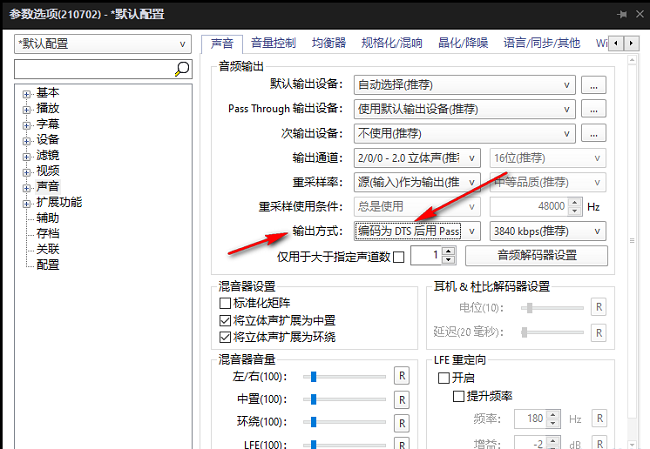The image size is (650, 449).
Task: Click the settings search input field
Action: [93, 69]
